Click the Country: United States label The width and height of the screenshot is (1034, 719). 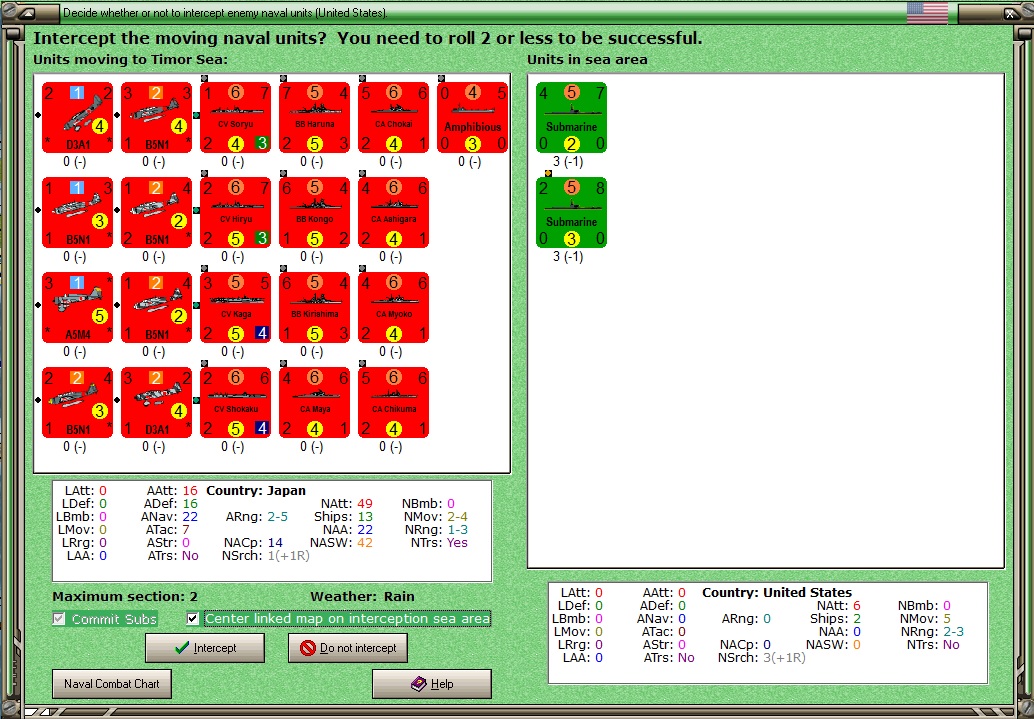[777, 592]
